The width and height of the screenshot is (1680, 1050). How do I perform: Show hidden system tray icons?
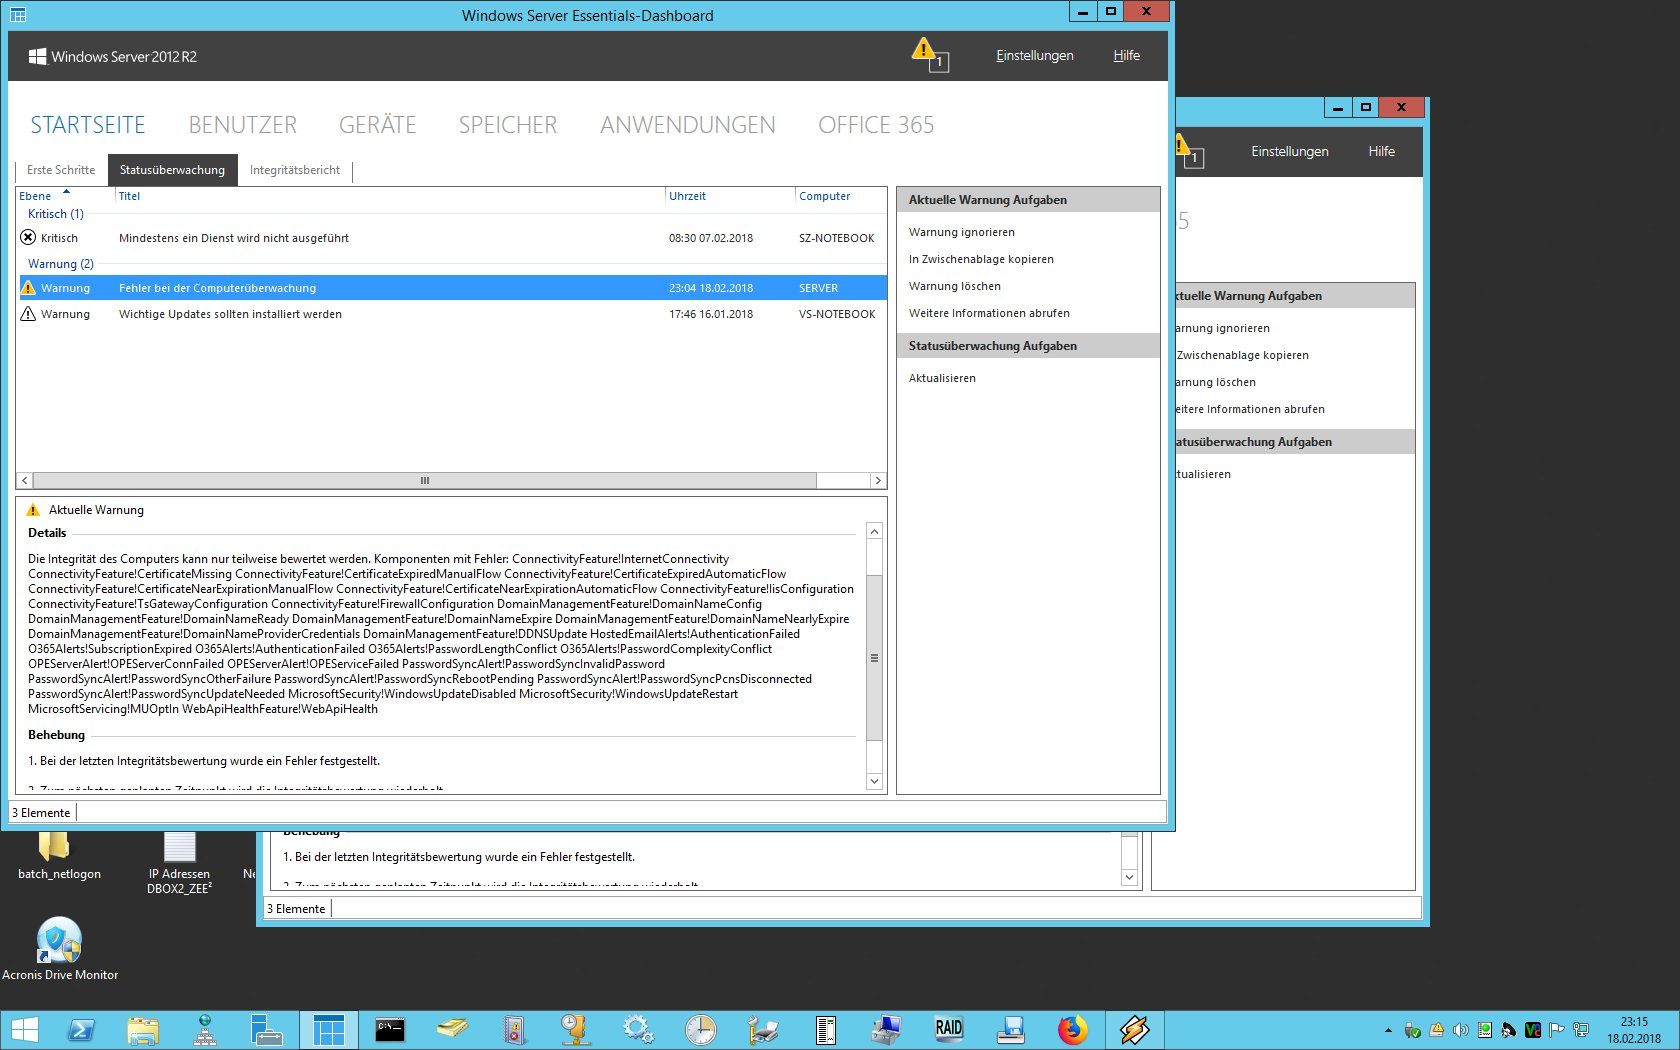[x=1388, y=1030]
